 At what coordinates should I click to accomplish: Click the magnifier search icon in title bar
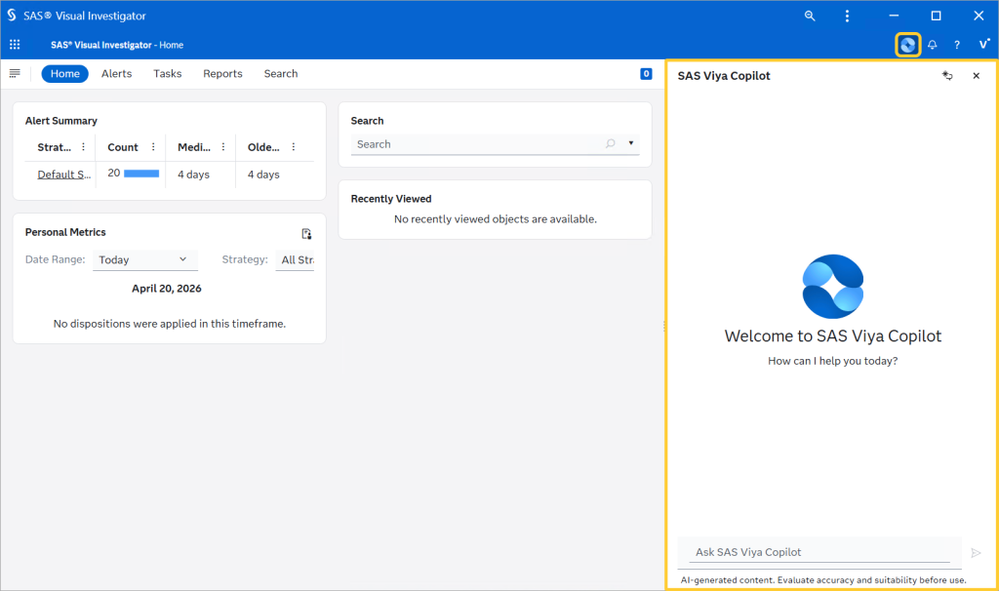pyautogui.click(x=809, y=16)
